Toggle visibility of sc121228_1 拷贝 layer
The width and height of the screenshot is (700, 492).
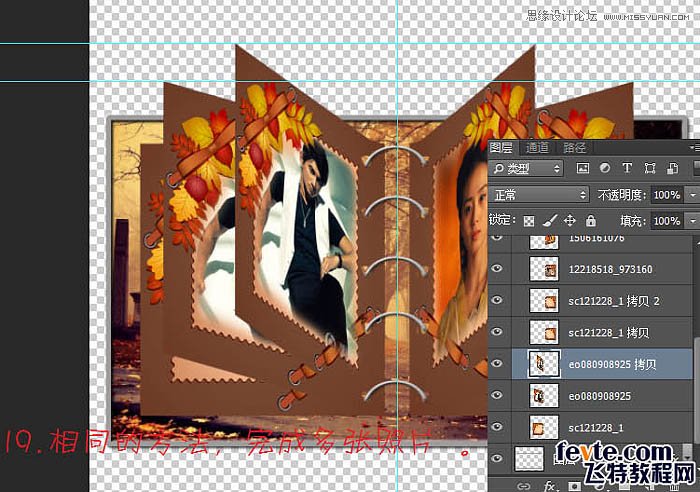tap(497, 332)
